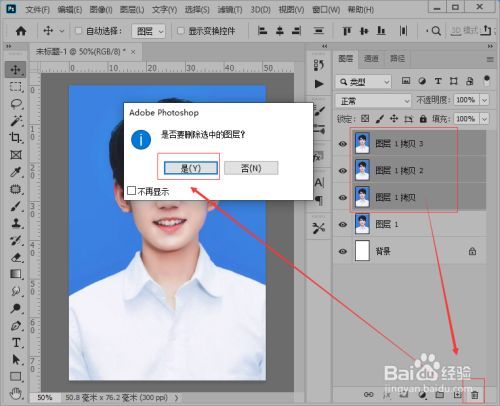This screenshot has height=406, width=500.
Task: Confirm deletion with 是(Y) button
Action: [x=191, y=168]
